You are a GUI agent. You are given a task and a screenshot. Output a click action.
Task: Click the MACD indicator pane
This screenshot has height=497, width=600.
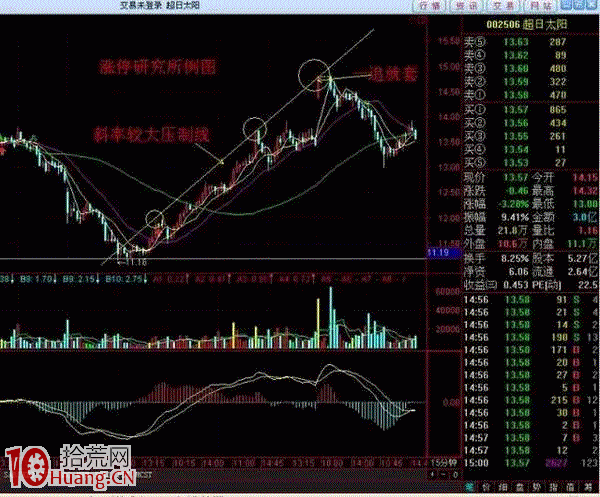tap(212, 402)
